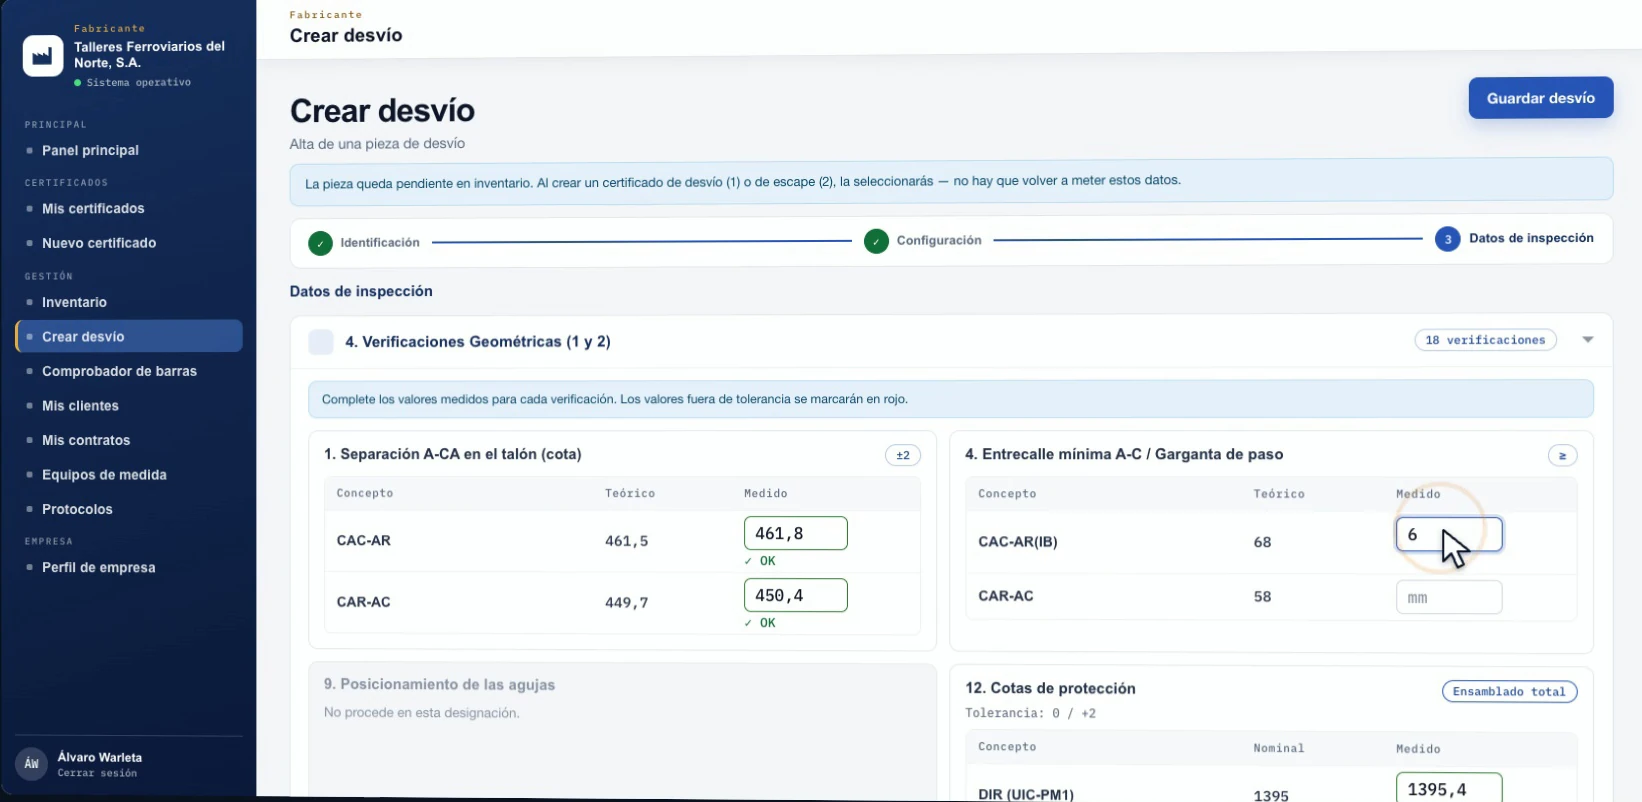Viewport: 1642px width, 802px height.
Task: Go to Identificación step label
Action: point(380,243)
